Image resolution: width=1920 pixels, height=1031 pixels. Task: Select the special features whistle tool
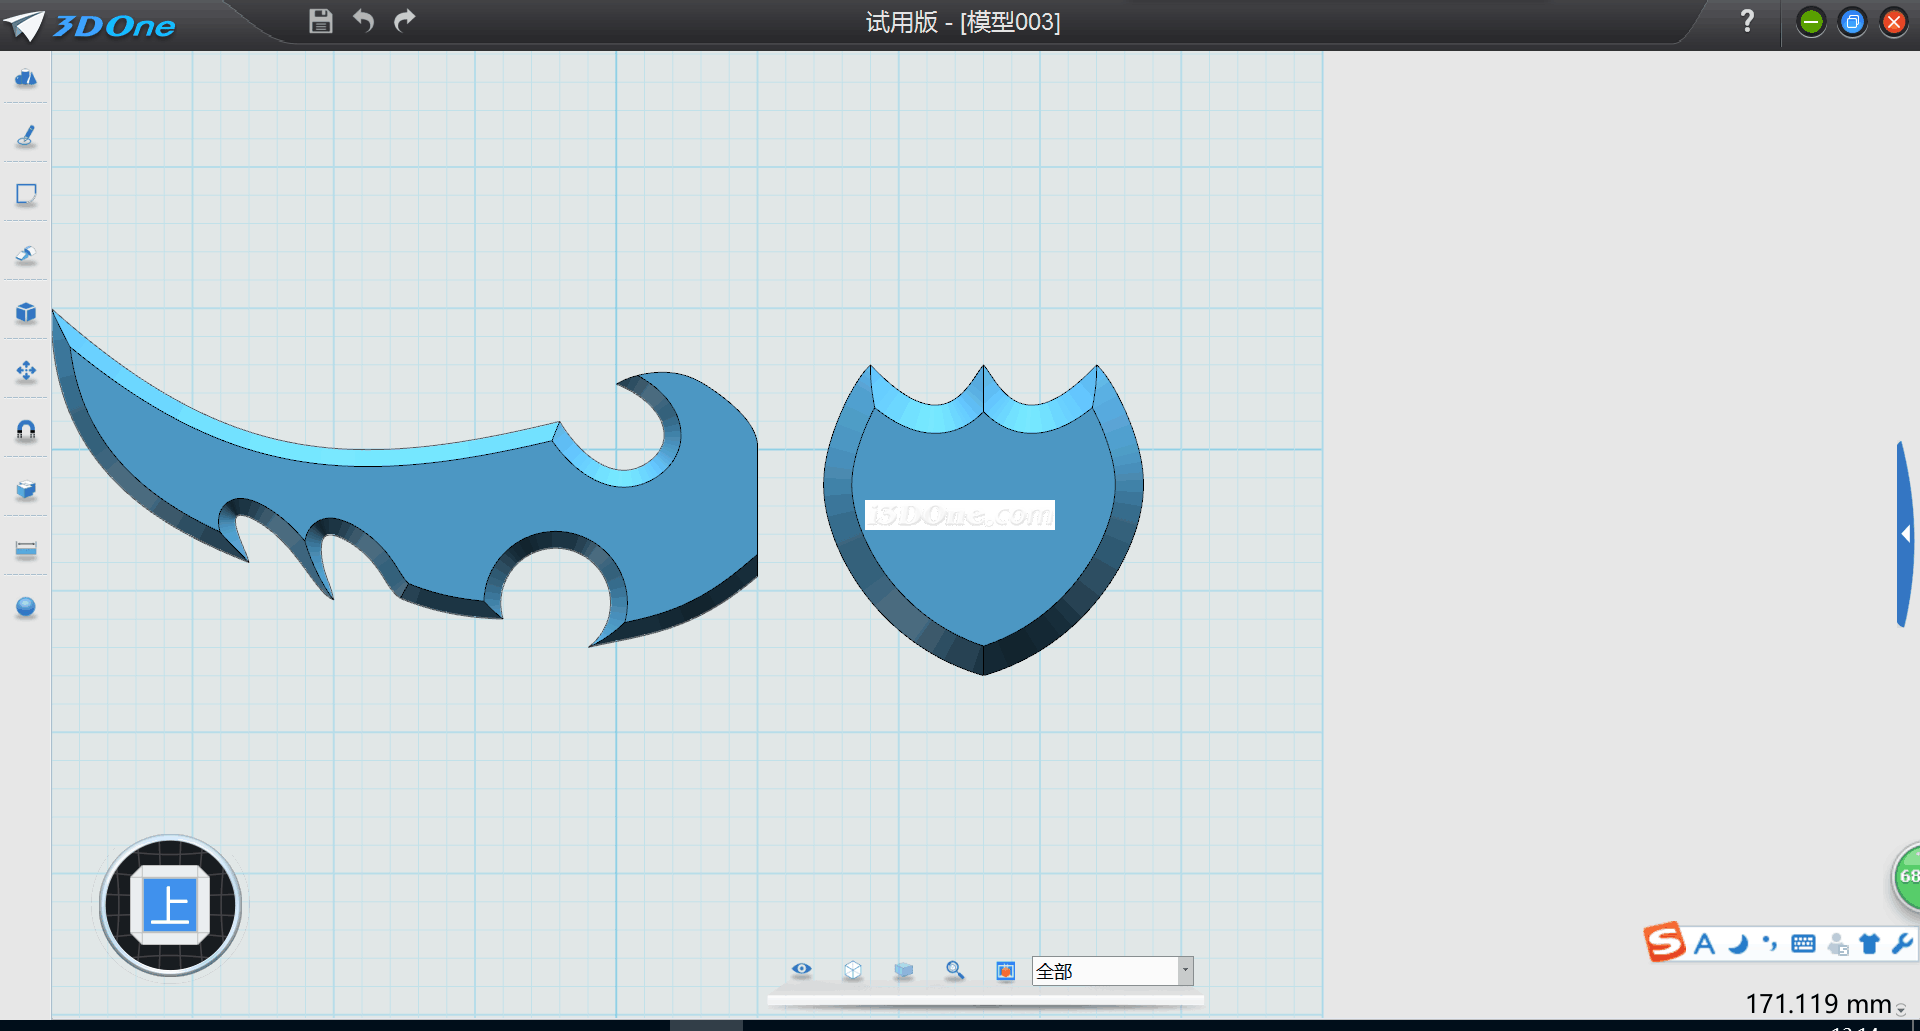26,254
